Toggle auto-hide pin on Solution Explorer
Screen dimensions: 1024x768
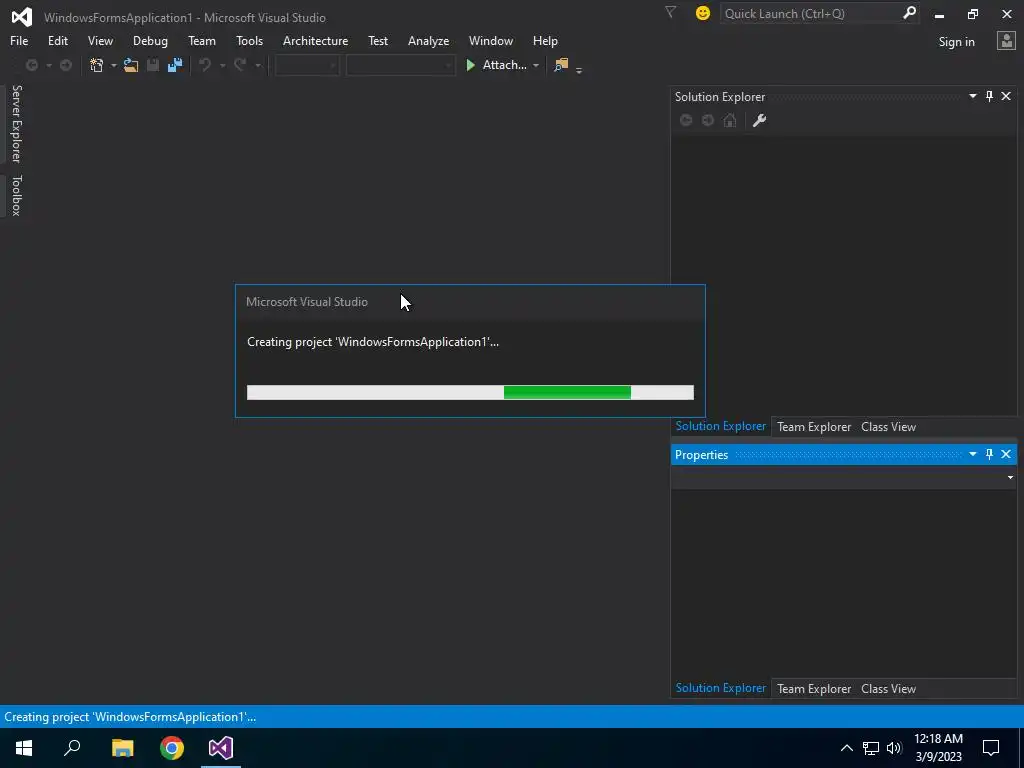pos(989,96)
